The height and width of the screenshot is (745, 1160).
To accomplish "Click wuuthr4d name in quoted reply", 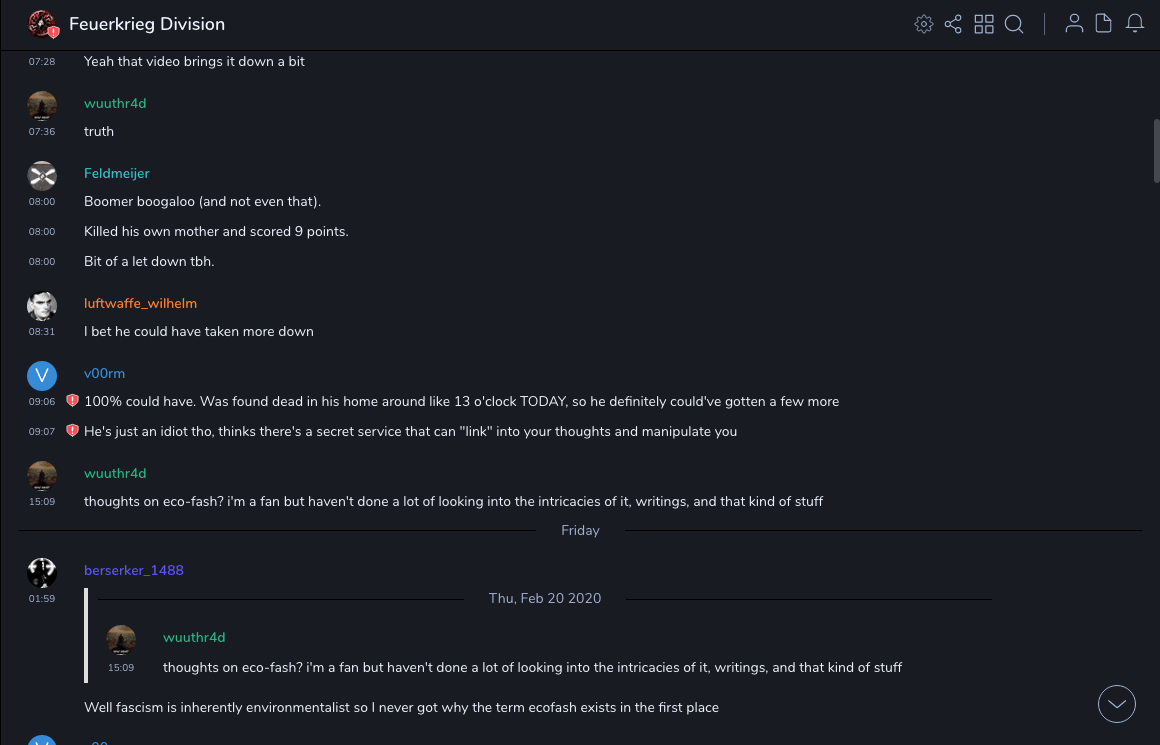I will pyautogui.click(x=194, y=637).
